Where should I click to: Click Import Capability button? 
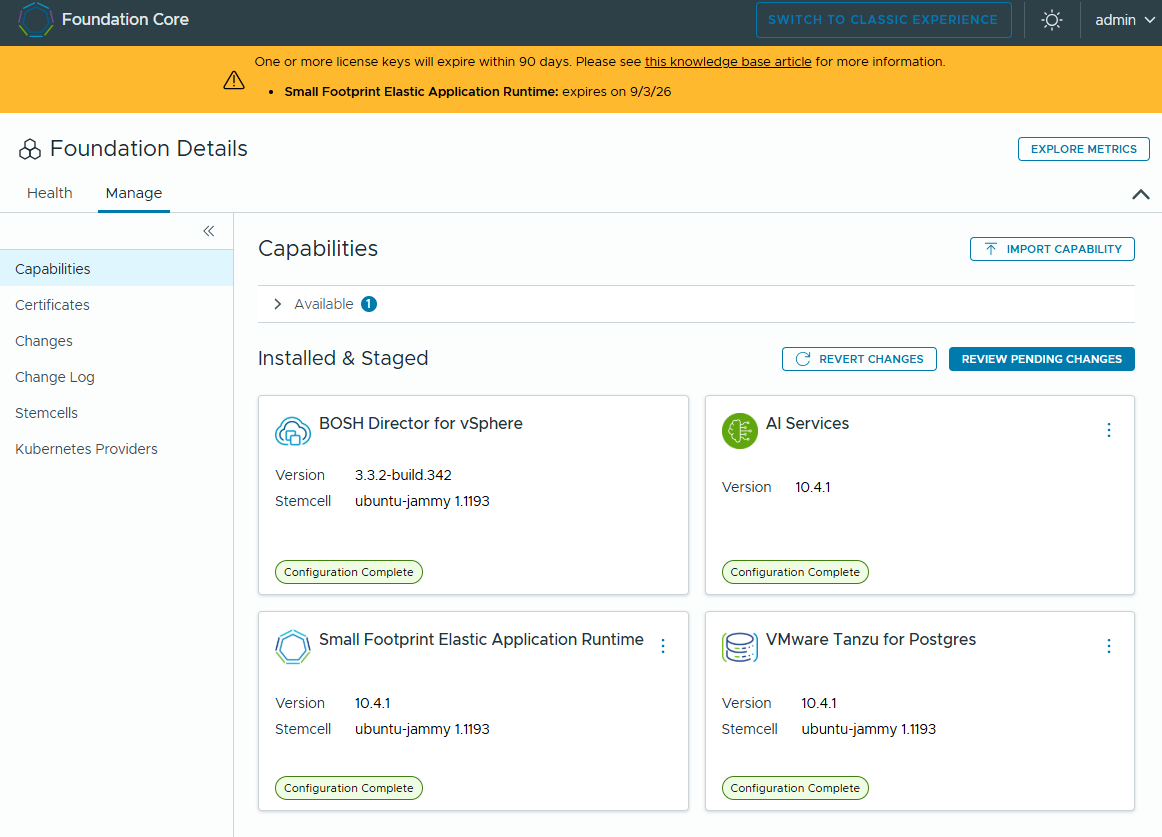[x=1052, y=249]
